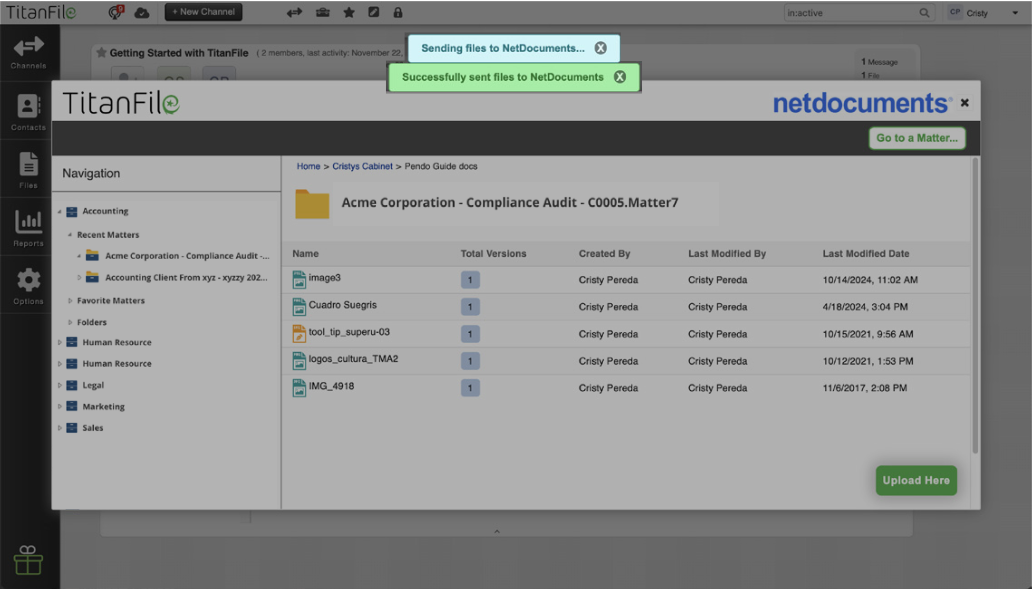This screenshot has height=590, width=1032.
Task: Expand the Accounting Client From xyz matter
Action: 79,277
